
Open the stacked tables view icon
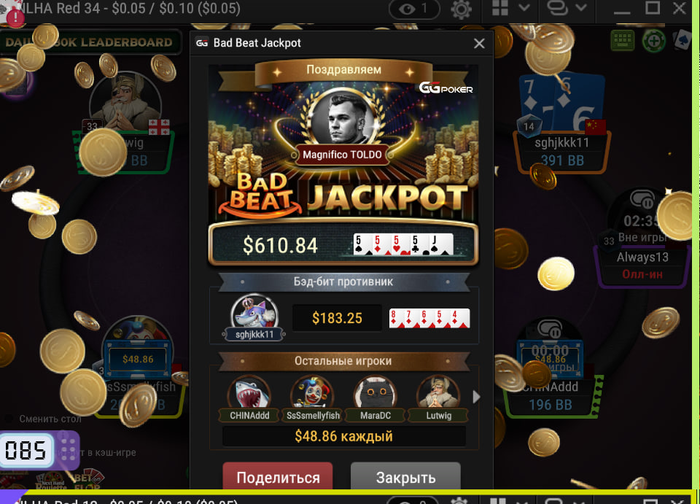click(558, 8)
